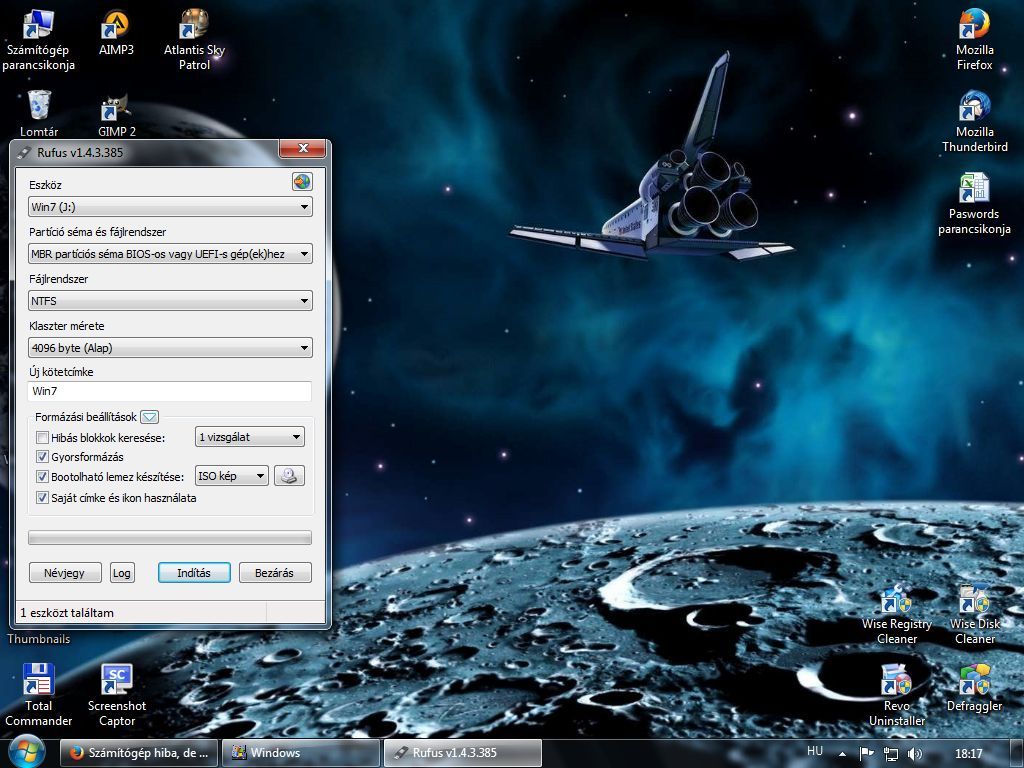The width and height of the screenshot is (1024, 768).
Task: Click the Névjegy button
Action: coord(65,573)
